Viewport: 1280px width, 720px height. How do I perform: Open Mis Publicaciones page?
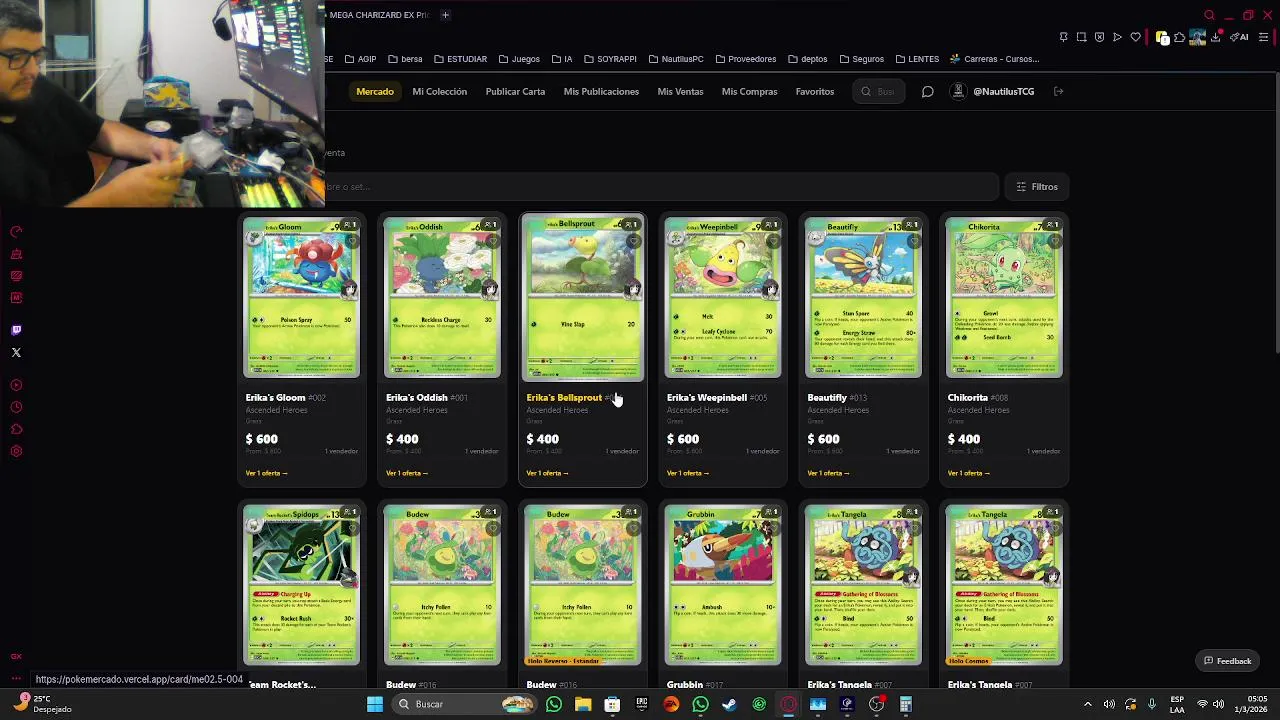click(x=601, y=92)
